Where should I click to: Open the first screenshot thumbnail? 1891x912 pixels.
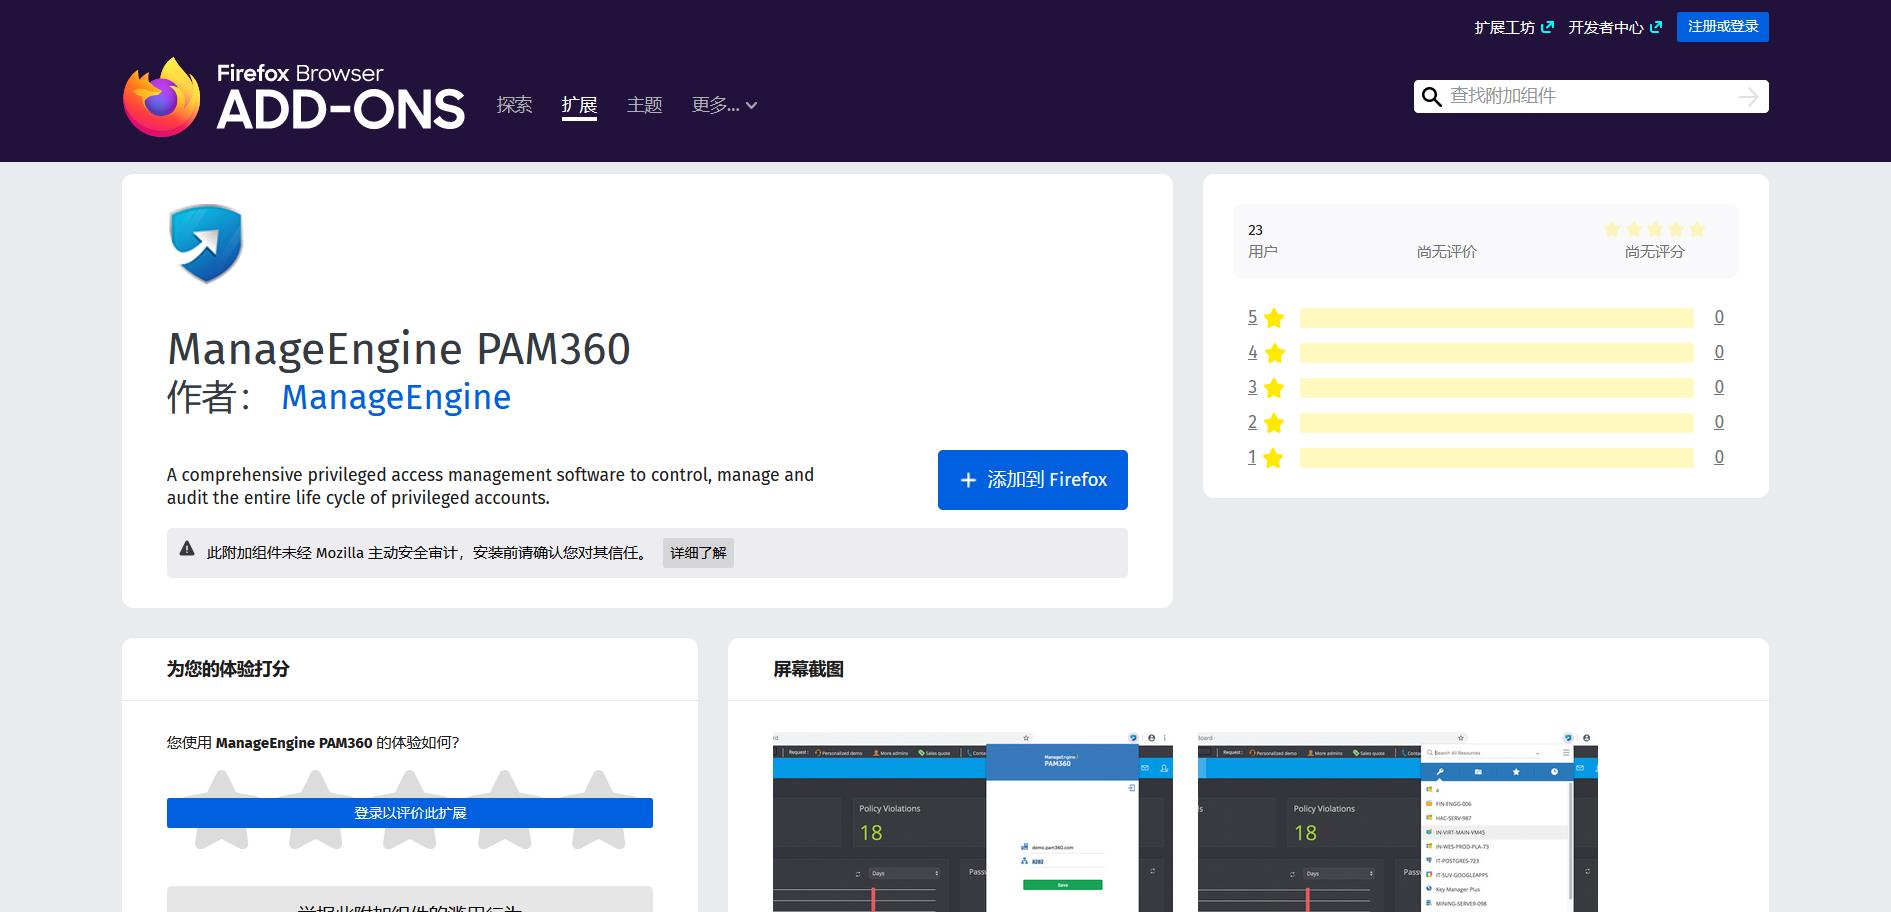tap(973, 822)
